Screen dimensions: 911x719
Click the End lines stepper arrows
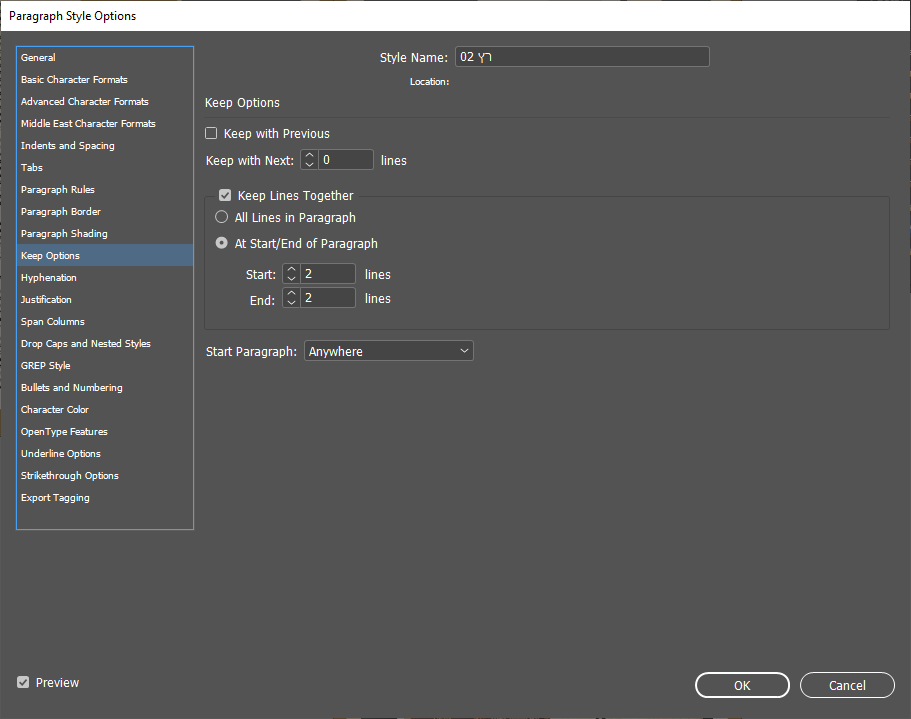pos(292,298)
